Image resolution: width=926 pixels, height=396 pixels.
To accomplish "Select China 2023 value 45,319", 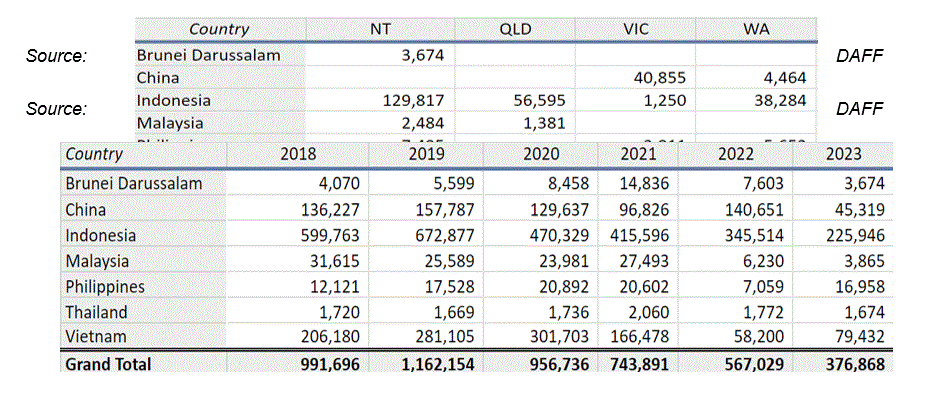I will tap(860, 210).
